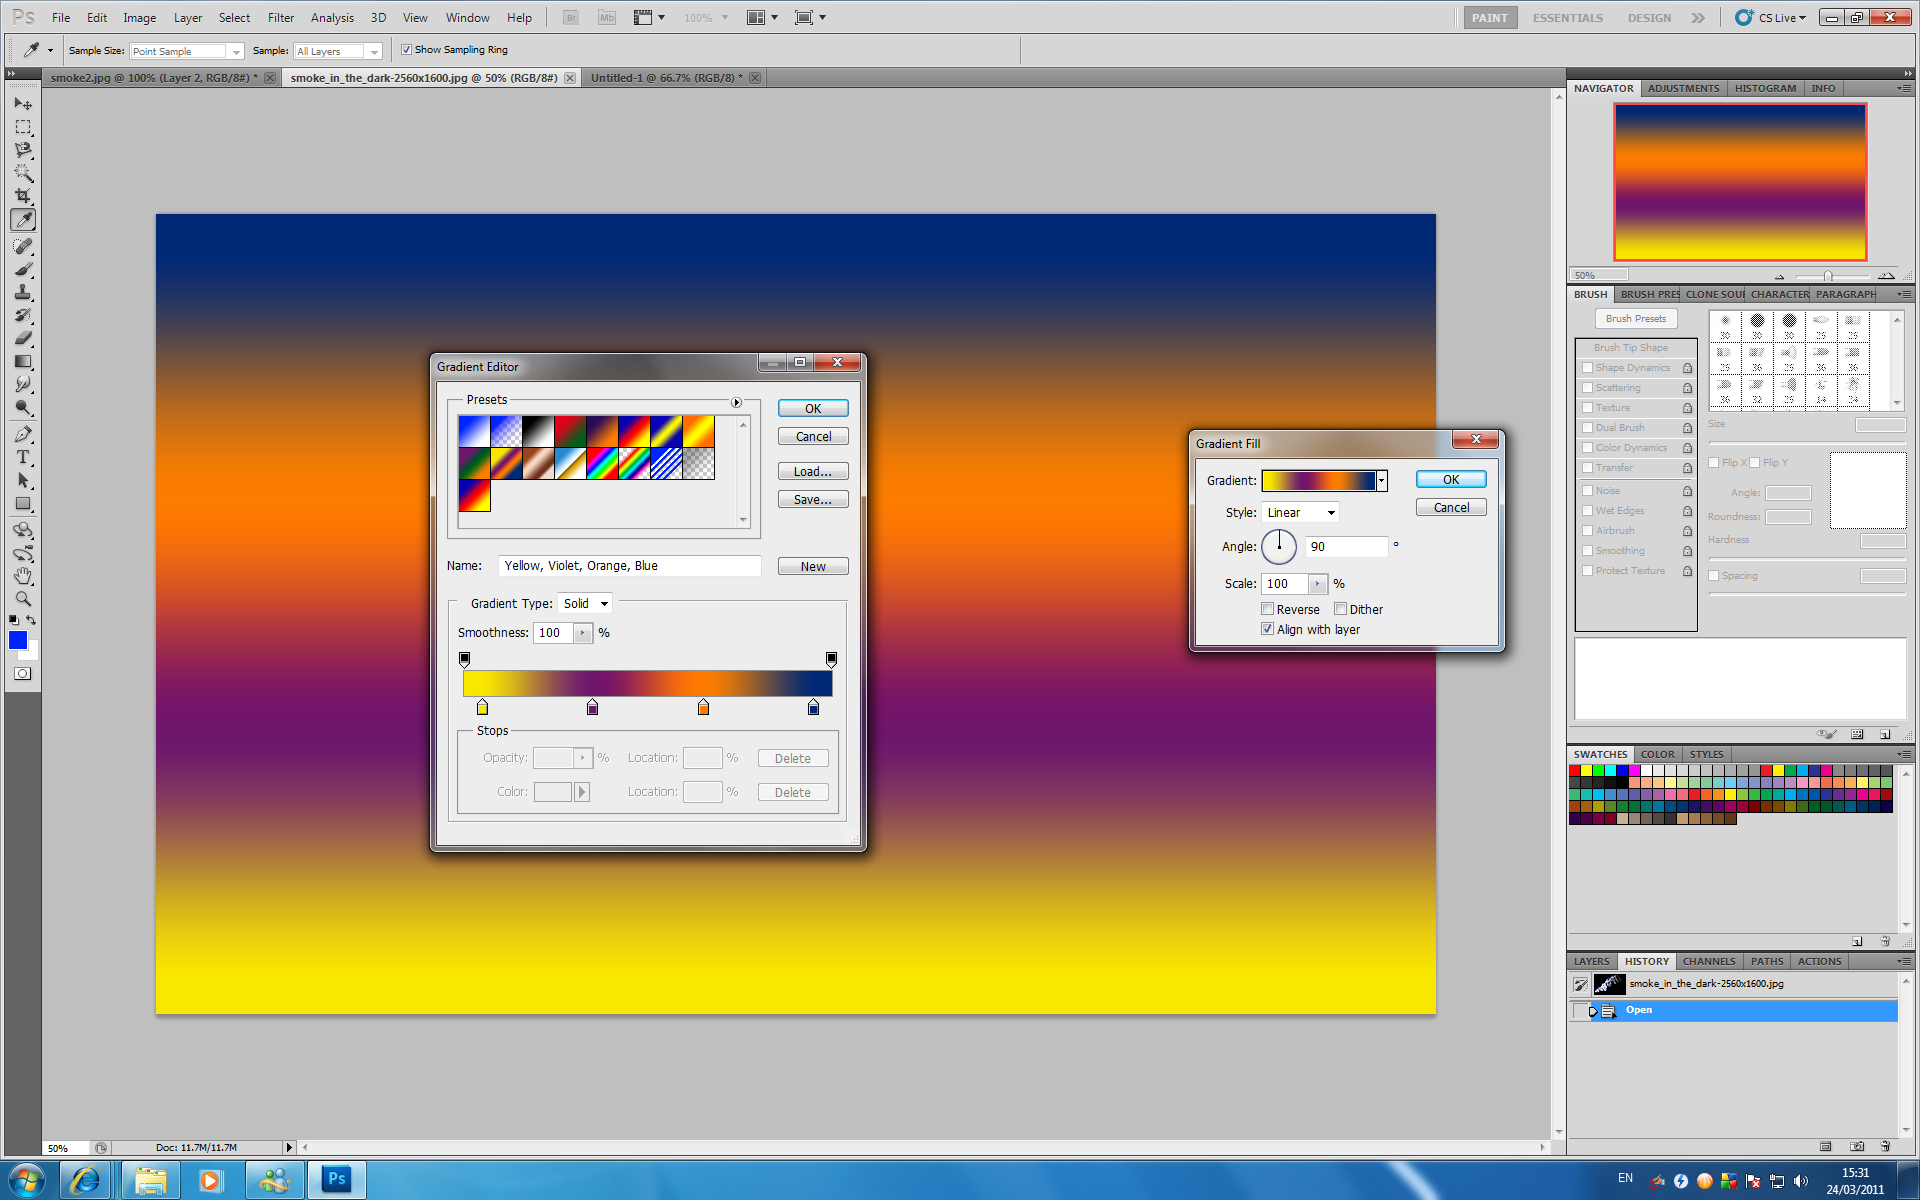Open the Sample Size dropdown
The image size is (1920, 1200).
[x=187, y=51]
